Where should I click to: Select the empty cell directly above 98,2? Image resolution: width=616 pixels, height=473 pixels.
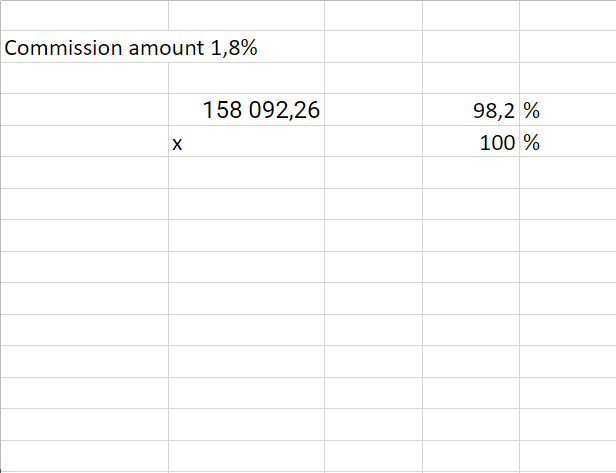coord(471,78)
